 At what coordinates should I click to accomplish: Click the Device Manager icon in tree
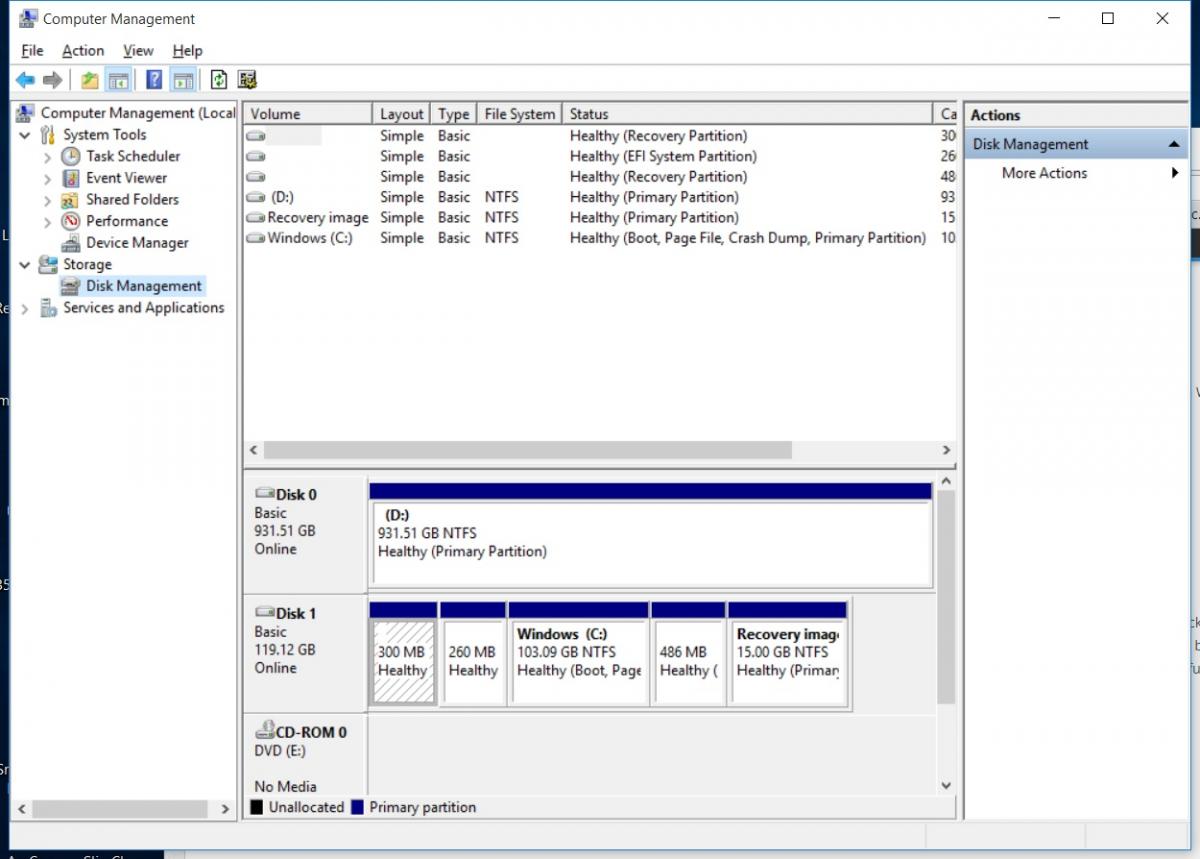(71, 243)
